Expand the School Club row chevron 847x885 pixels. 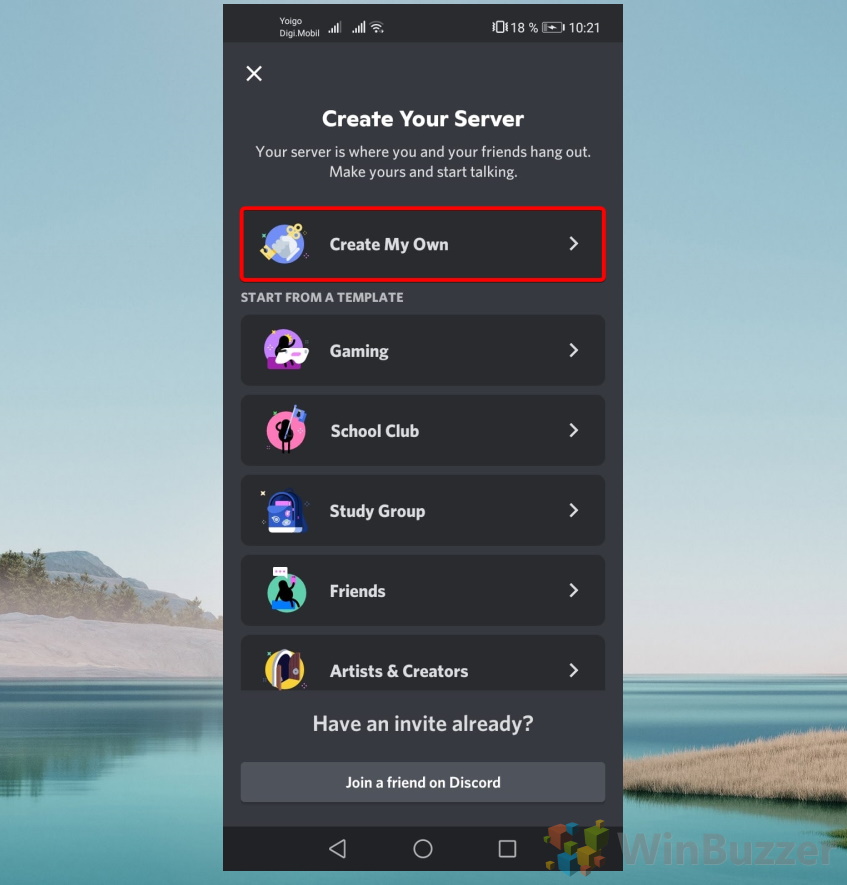[x=573, y=431]
